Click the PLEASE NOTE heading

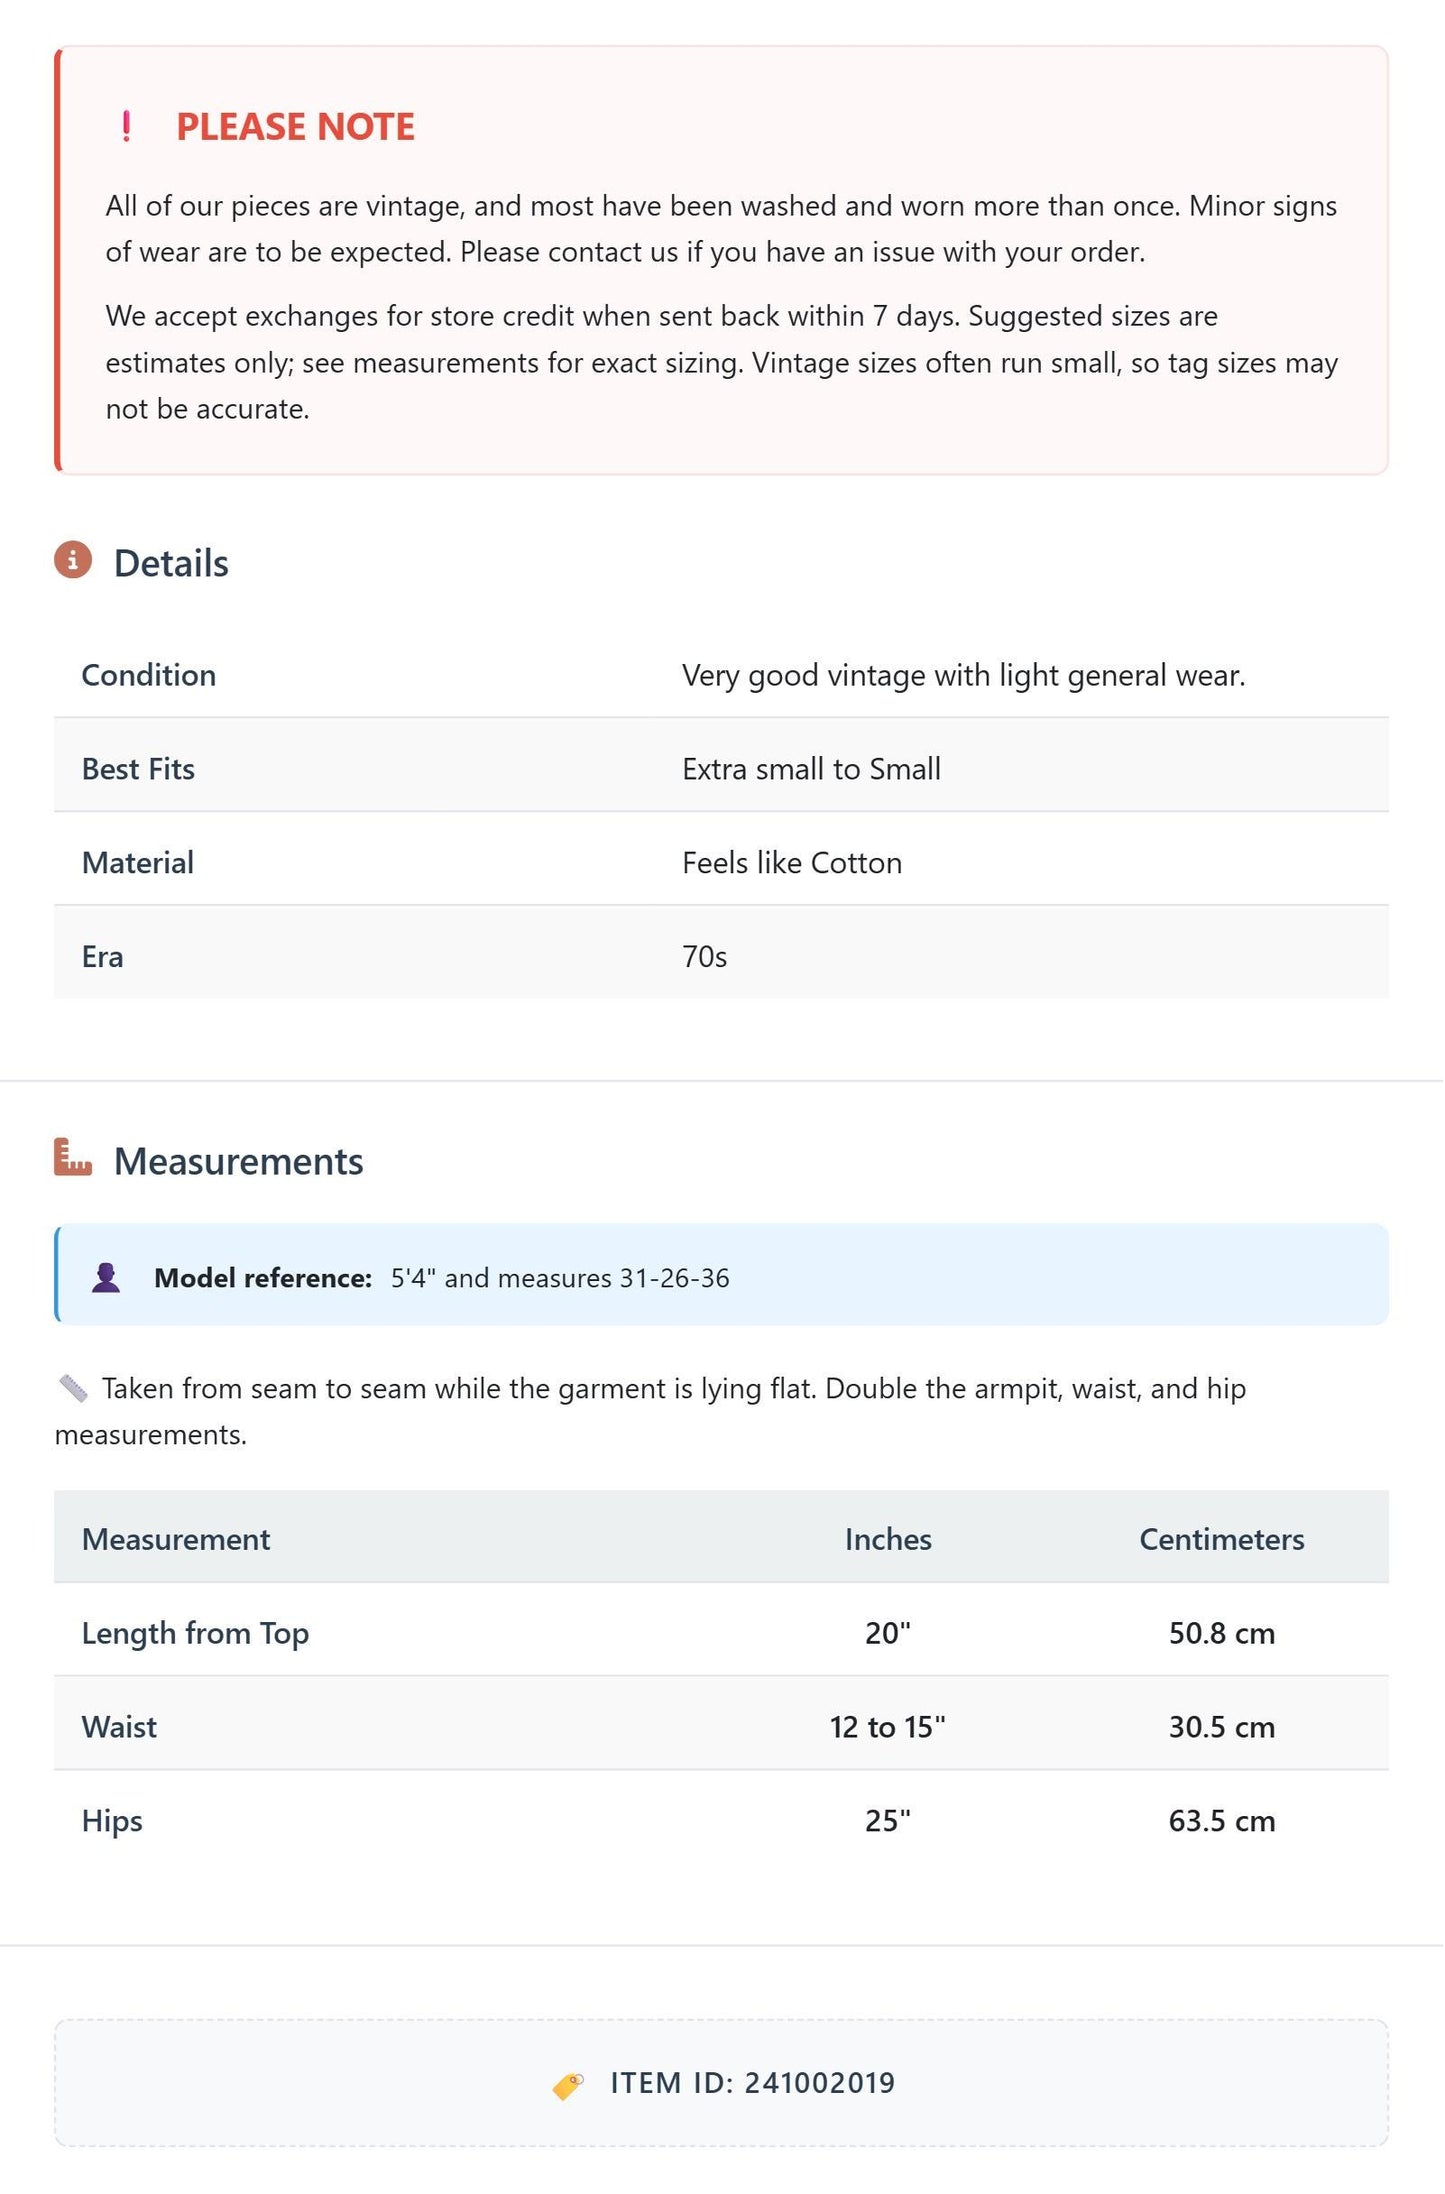(x=295, y=127)
